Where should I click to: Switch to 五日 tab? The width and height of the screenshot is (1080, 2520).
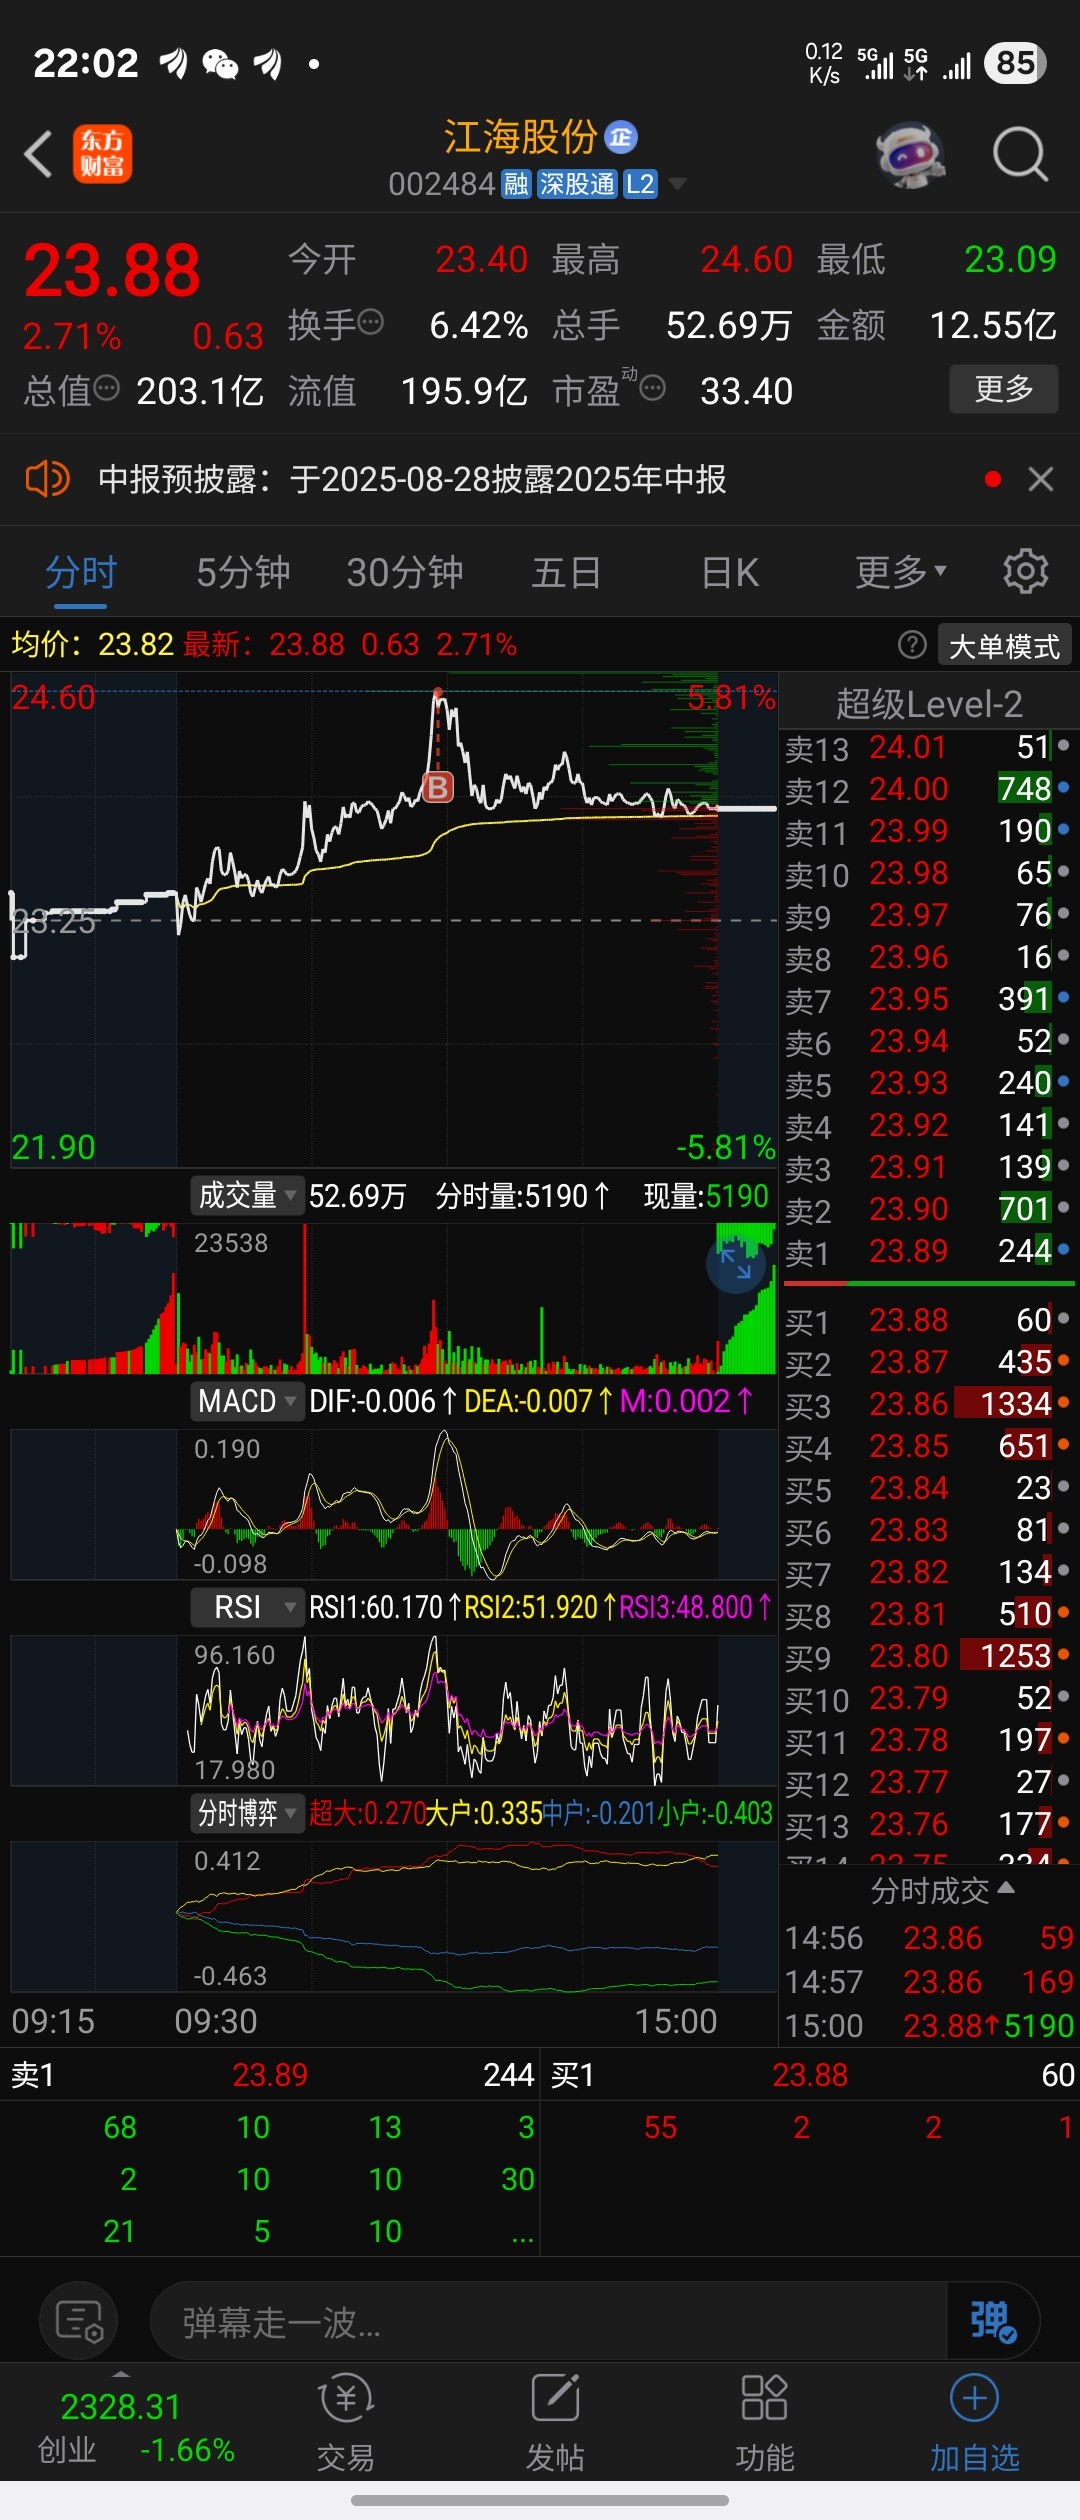[566, 573]
